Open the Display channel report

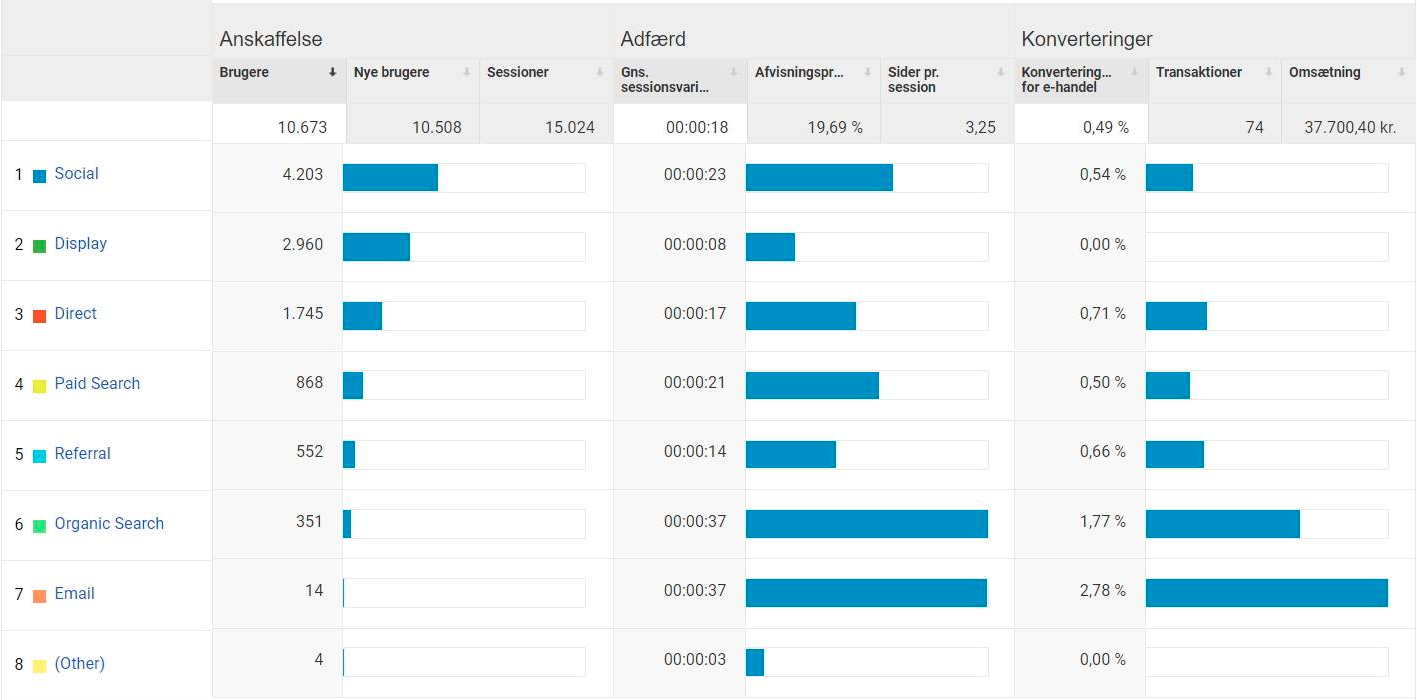[x=80, y=244]
